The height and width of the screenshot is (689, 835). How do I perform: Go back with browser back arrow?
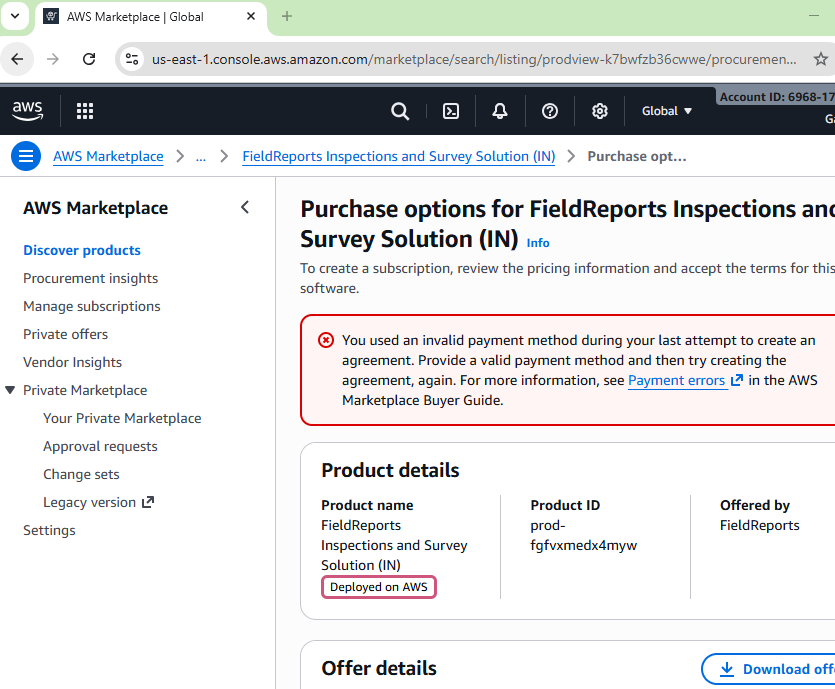(x=18, y=59)
